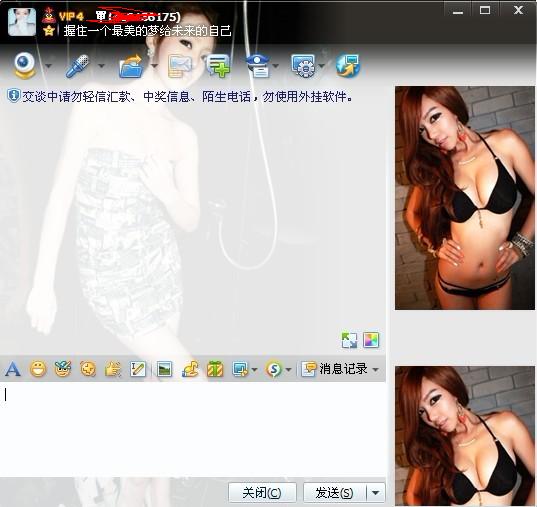Start a voice call with microphone icon
537x507 pixels.
[x=77, y=65]
